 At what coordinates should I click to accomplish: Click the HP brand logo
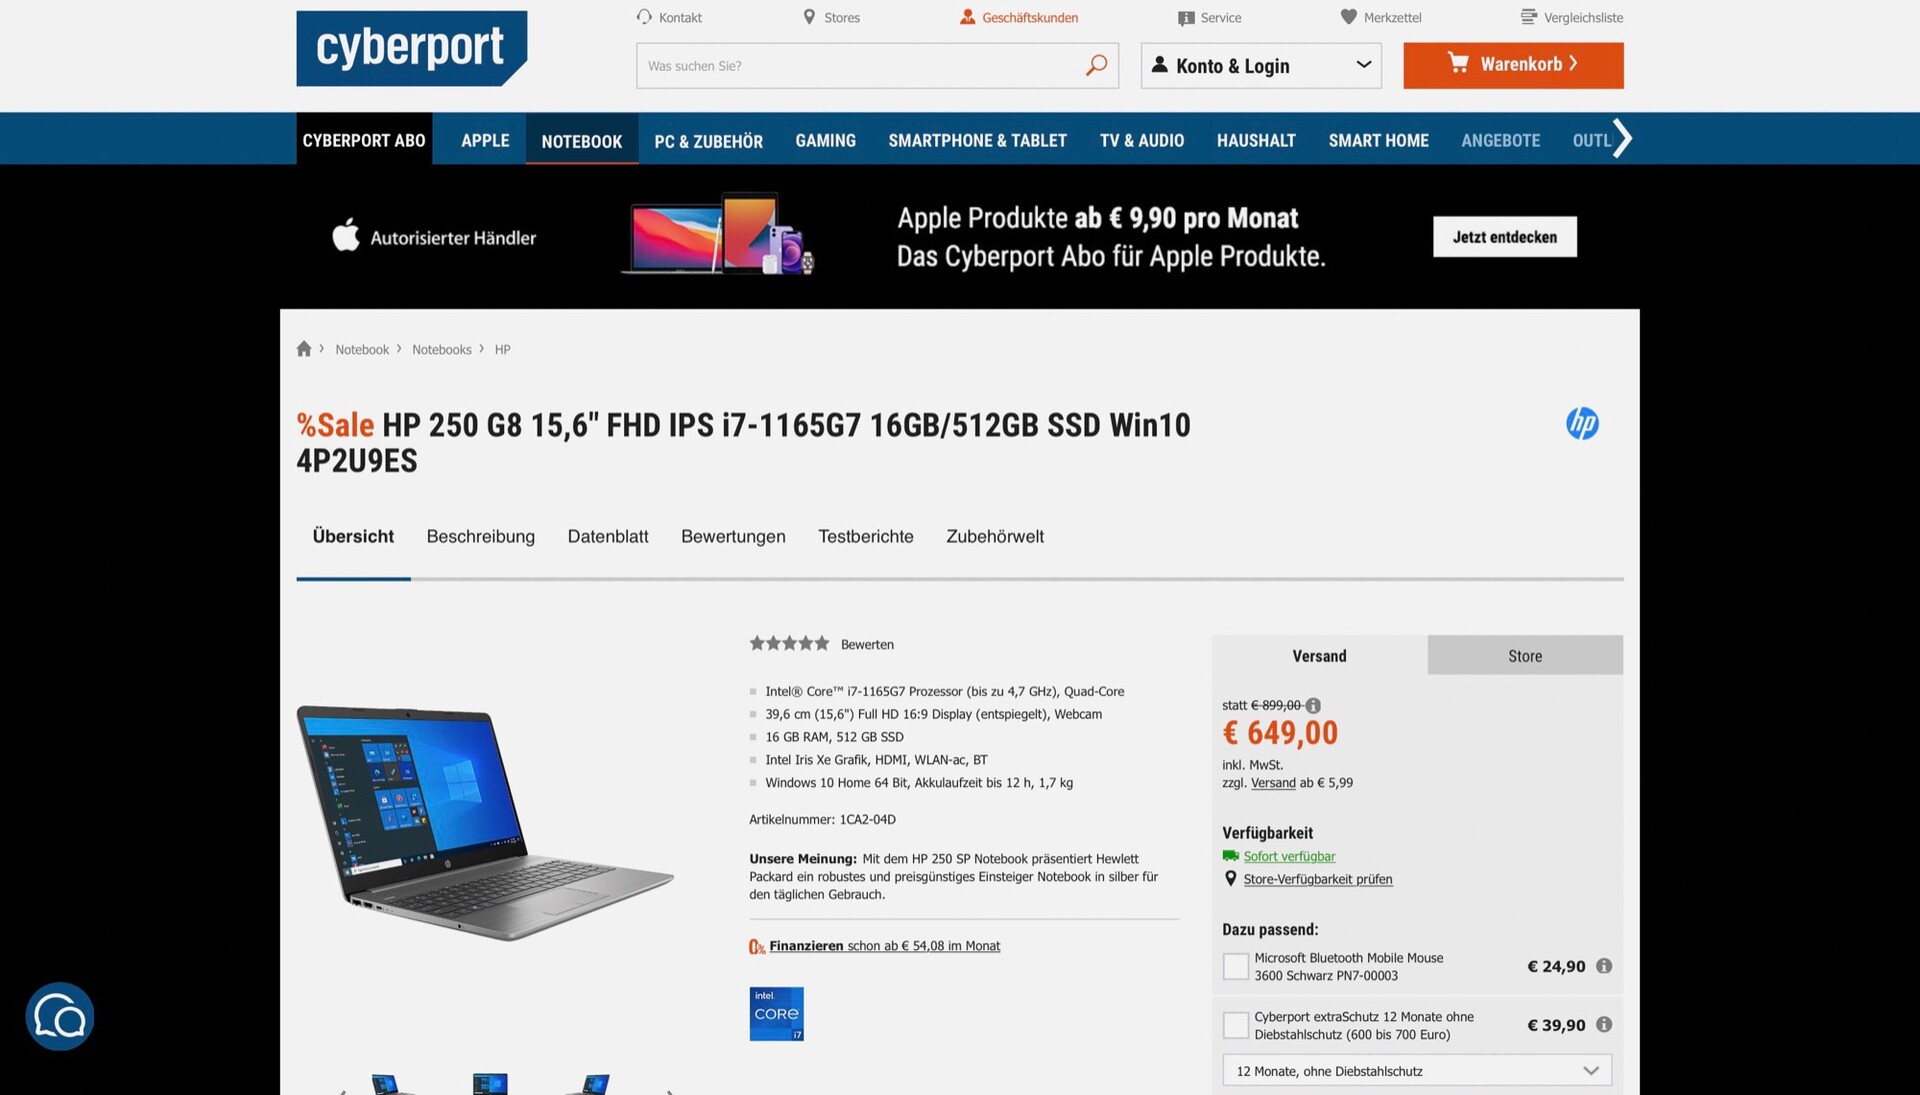click(x=1582, y=423)
